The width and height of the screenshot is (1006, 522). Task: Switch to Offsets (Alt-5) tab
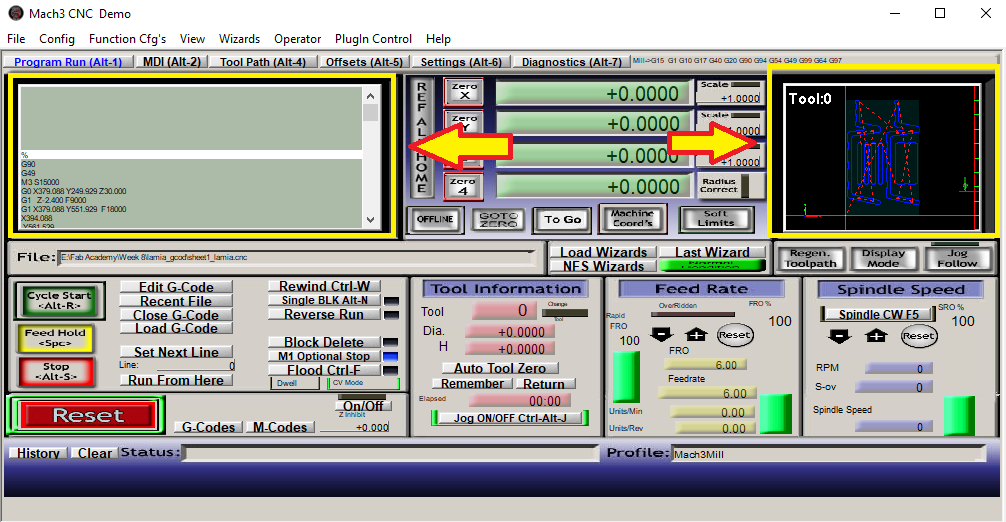364,62
